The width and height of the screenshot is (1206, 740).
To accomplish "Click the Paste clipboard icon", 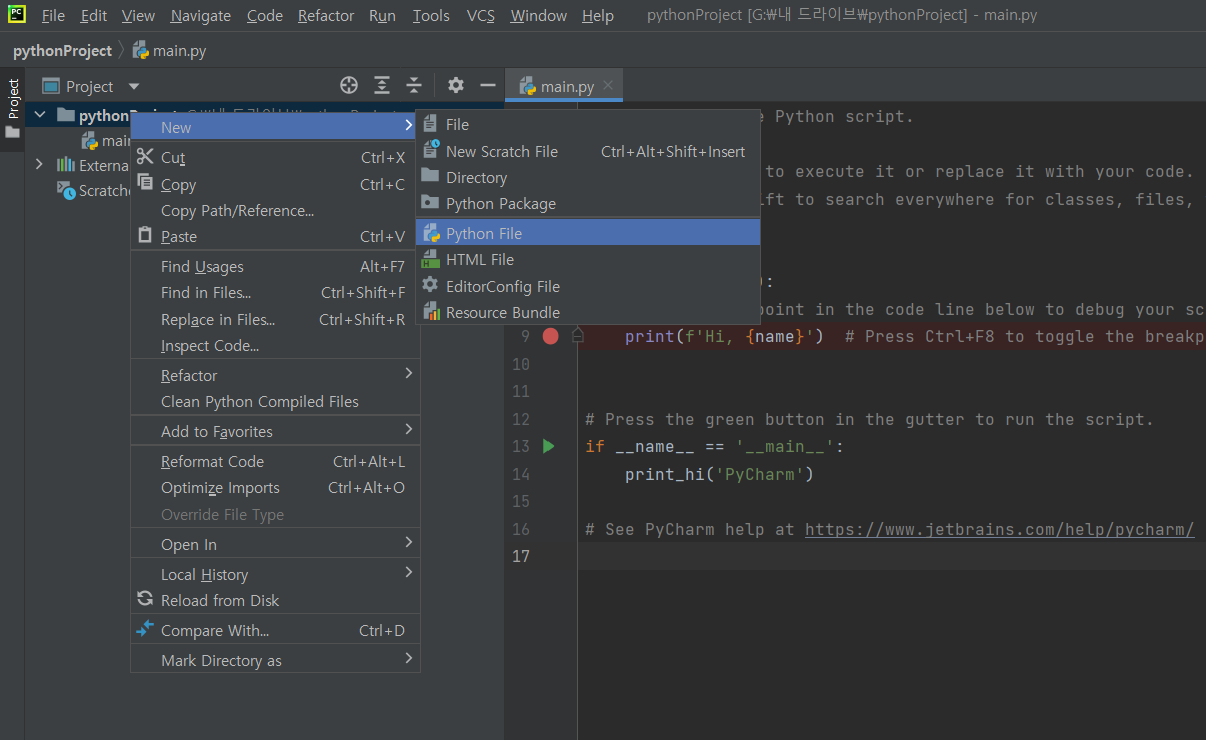I will click(x=145, y=236).
